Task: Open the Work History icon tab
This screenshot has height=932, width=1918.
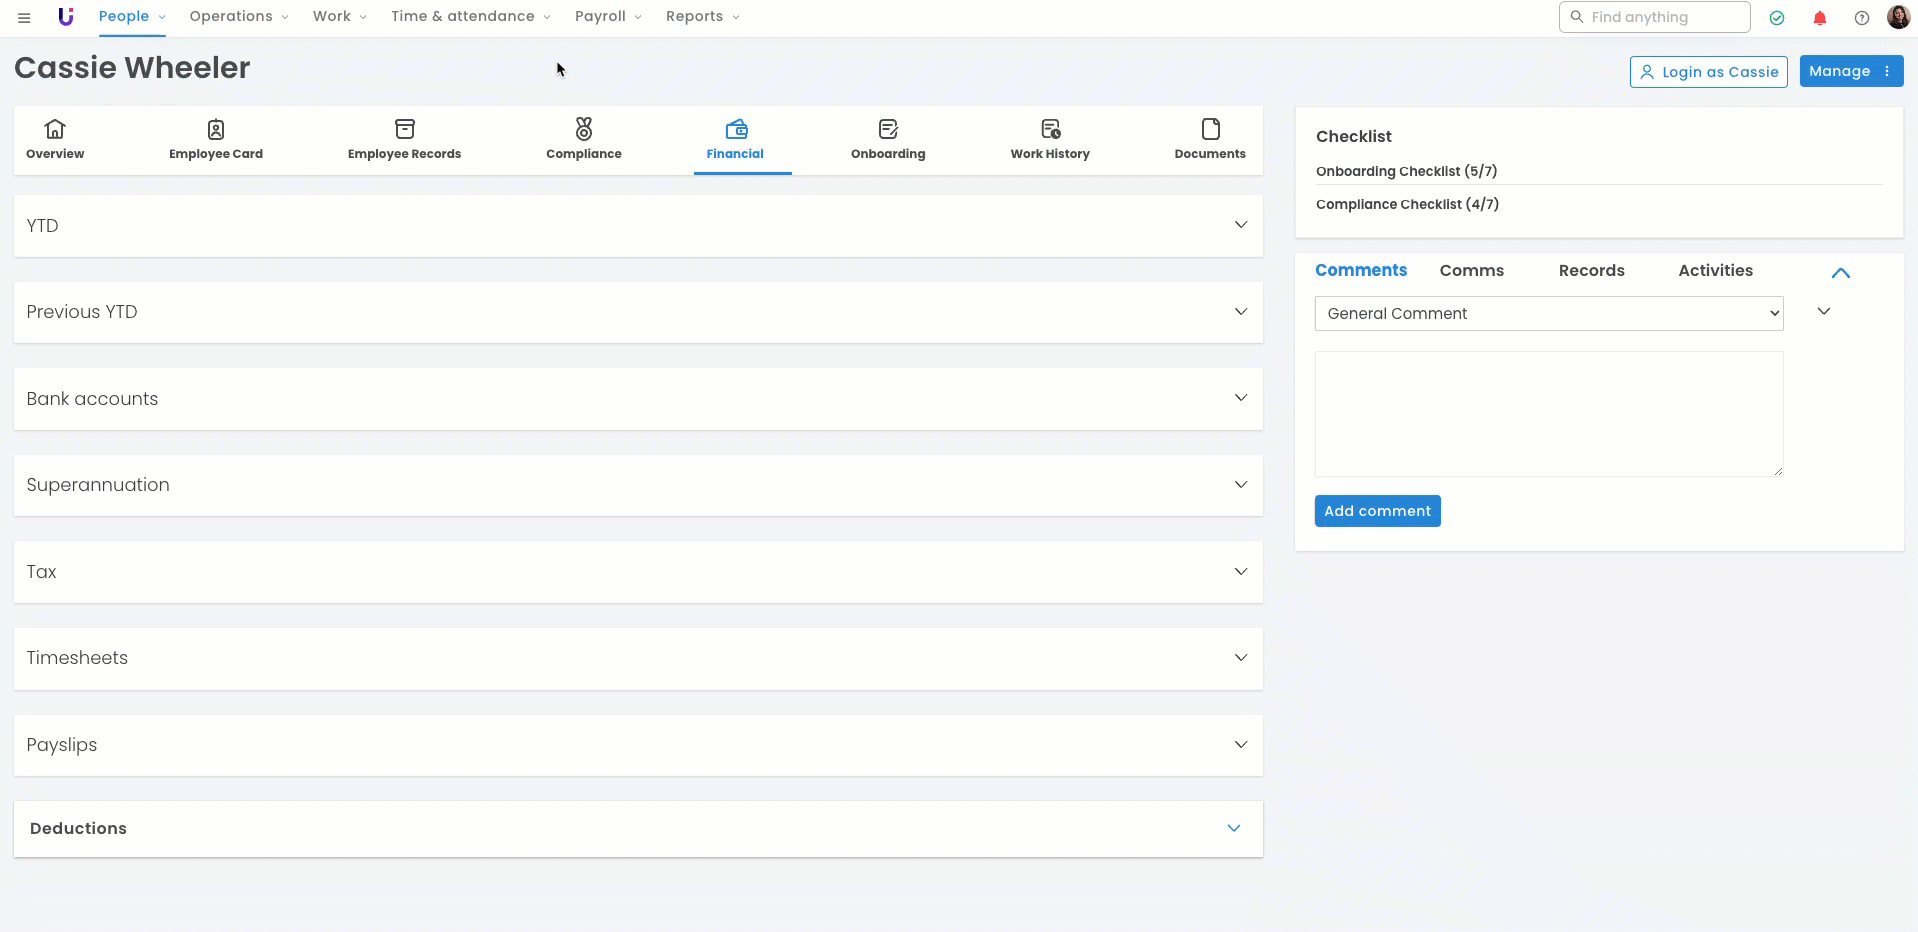Action: tap(1049, 140)
